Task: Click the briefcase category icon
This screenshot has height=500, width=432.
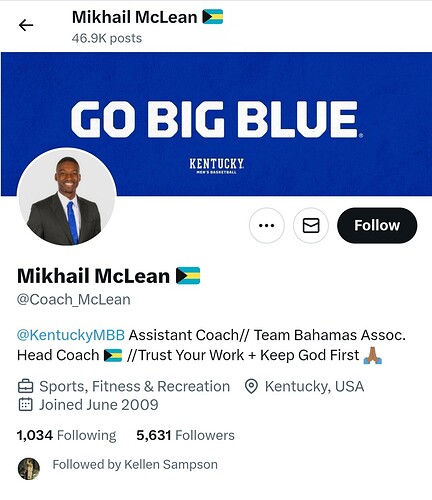Action: click(x=25, y=387)
